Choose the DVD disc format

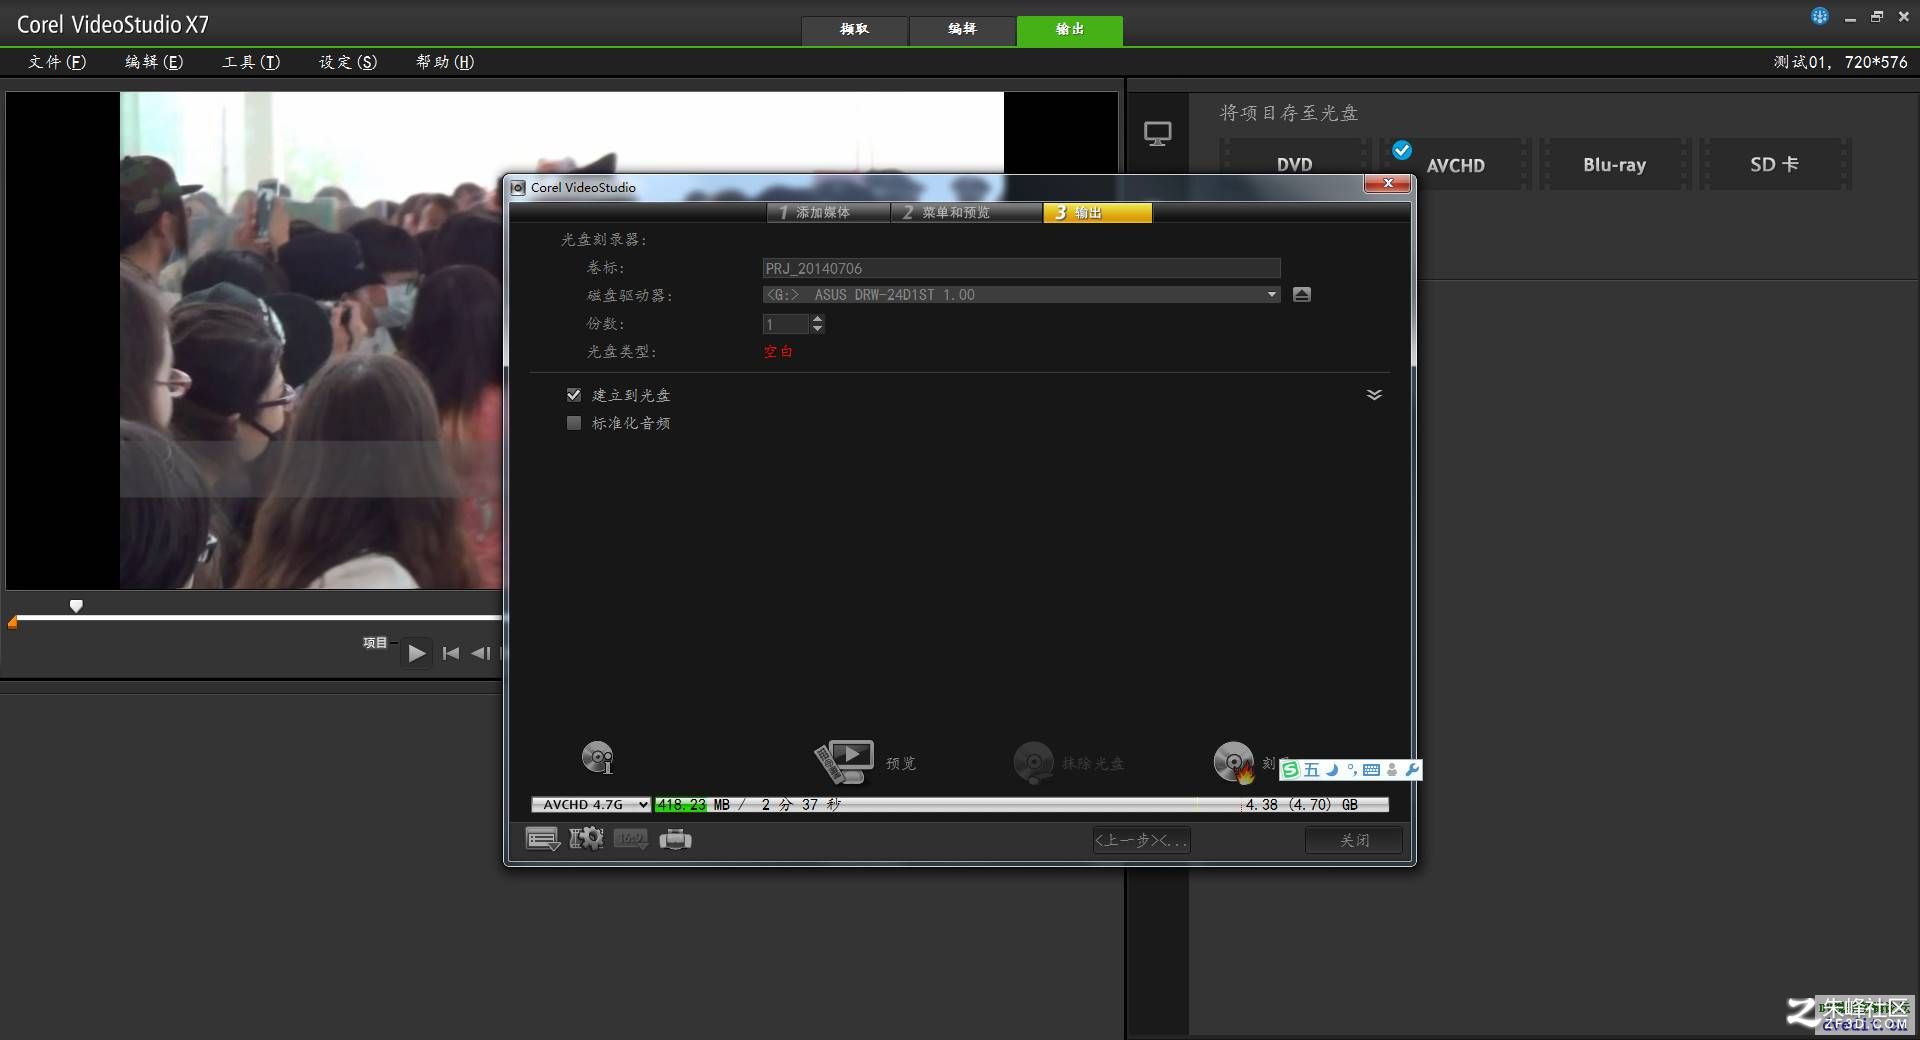tap(1294, 164)
